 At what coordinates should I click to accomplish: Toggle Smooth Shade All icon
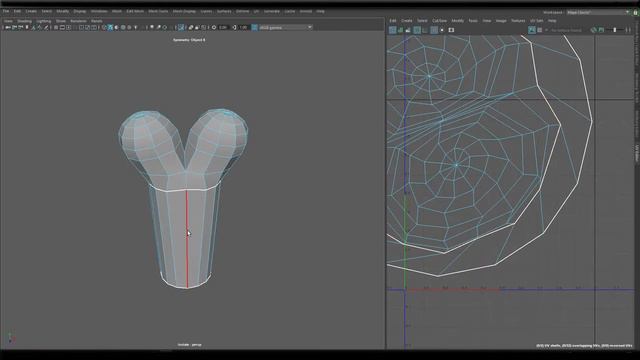[x=110, y=27]
